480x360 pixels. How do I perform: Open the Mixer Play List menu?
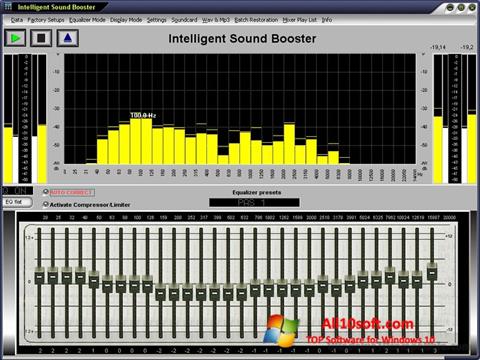tap(299, 20)
